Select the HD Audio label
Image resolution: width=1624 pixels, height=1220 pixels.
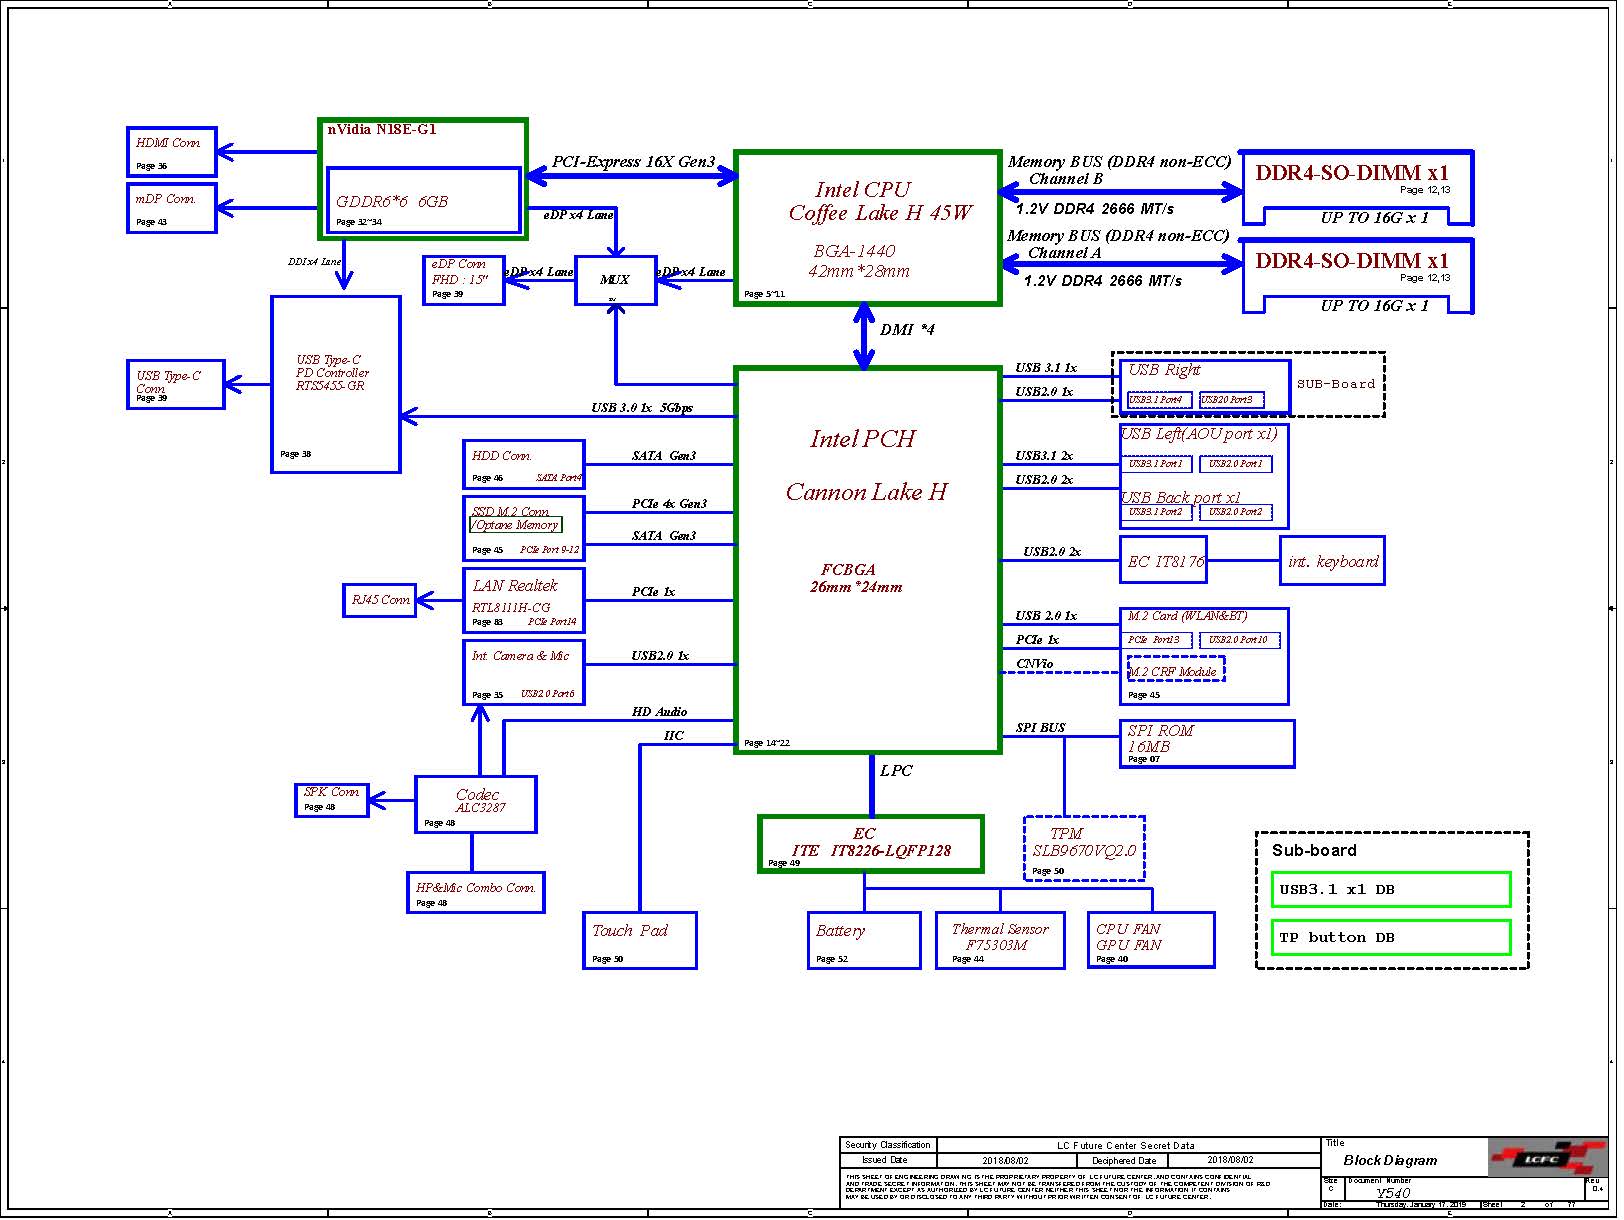[660, 712]
